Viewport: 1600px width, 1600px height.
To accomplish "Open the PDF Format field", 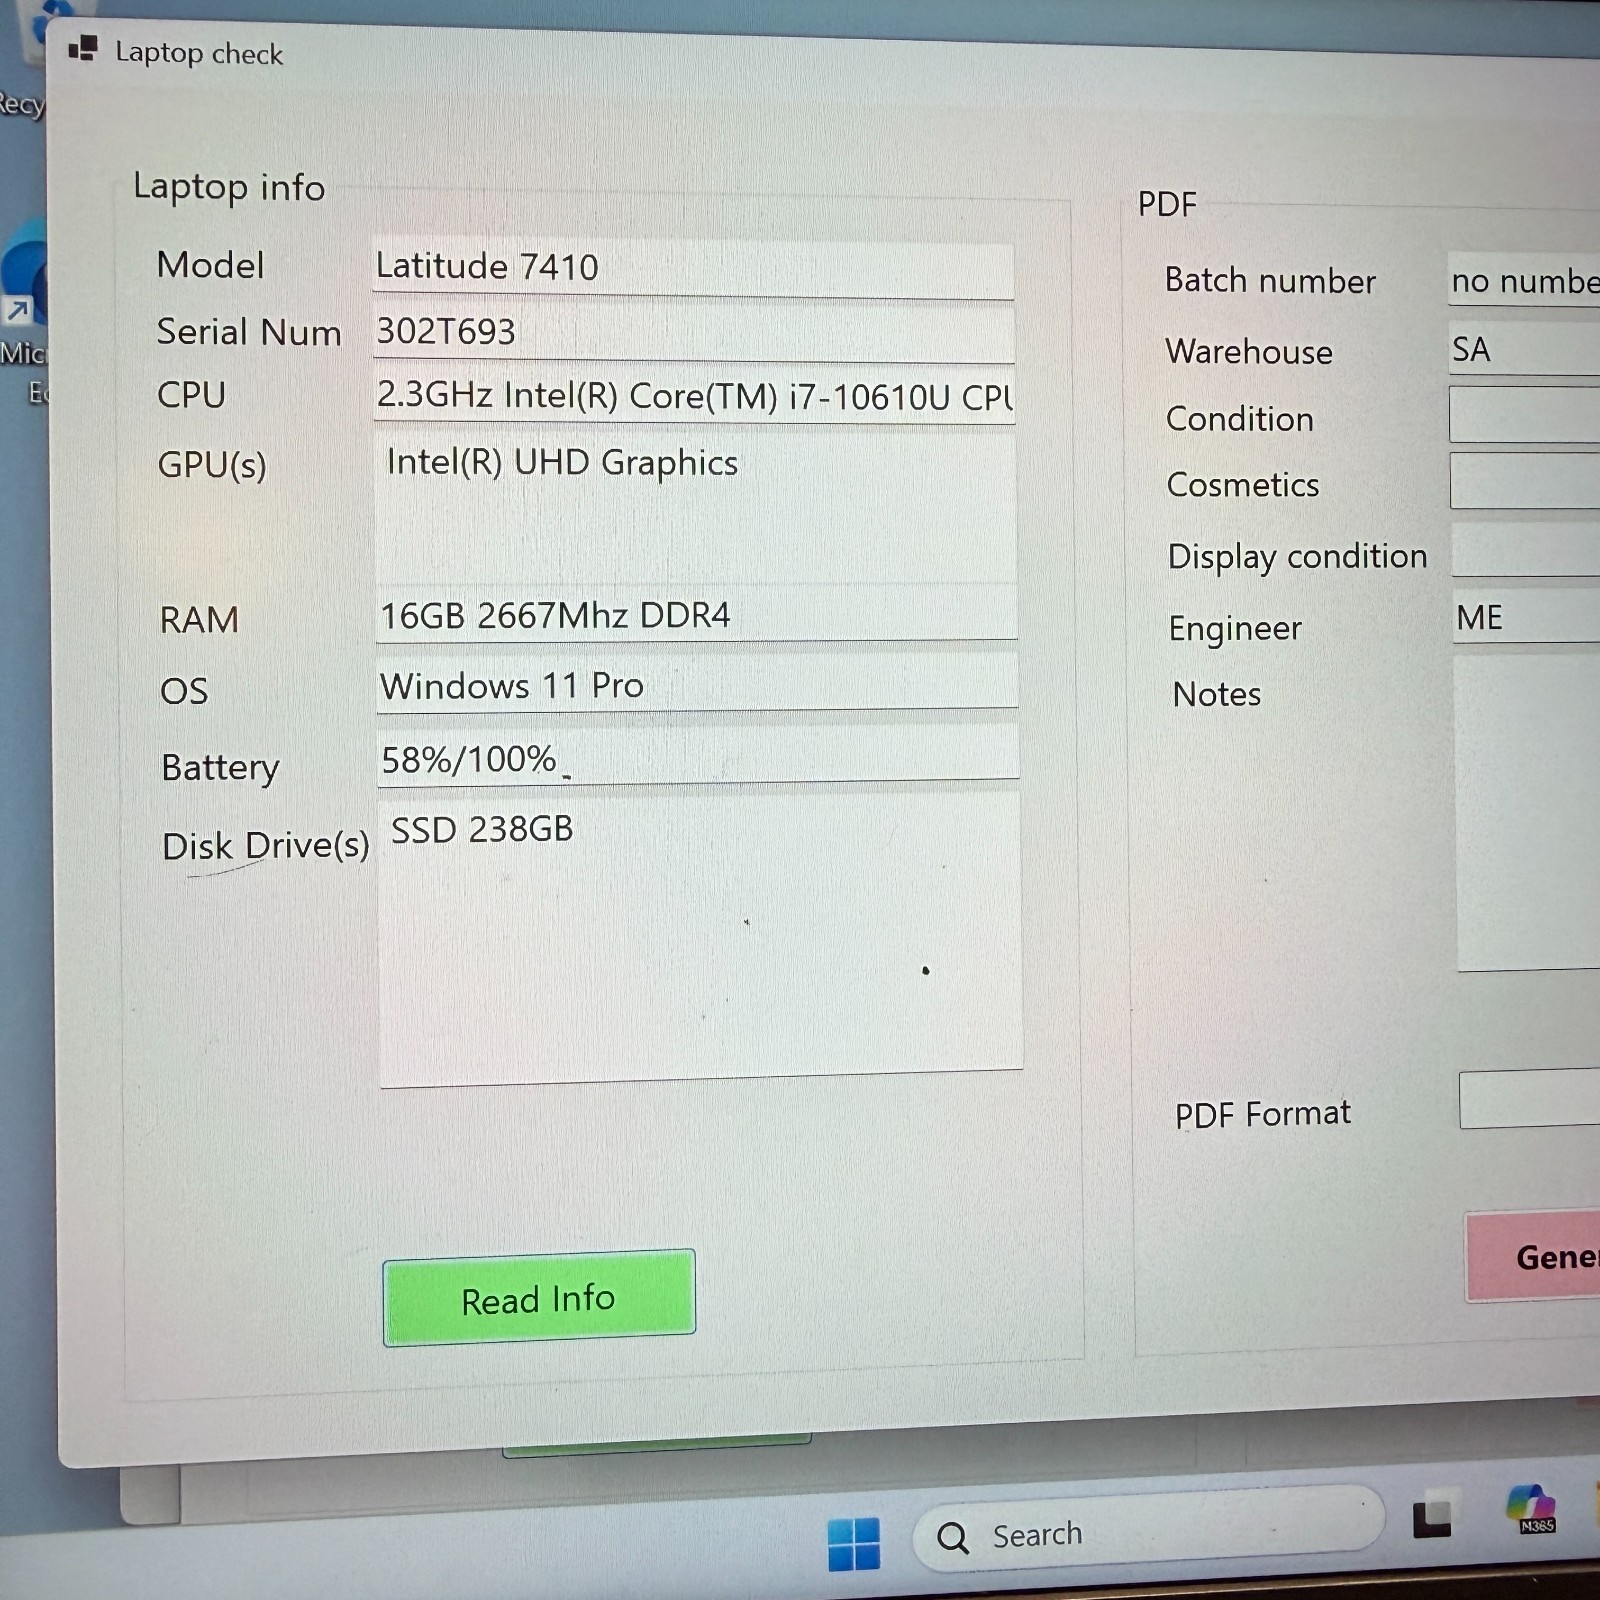I will pos(1530,1099).
